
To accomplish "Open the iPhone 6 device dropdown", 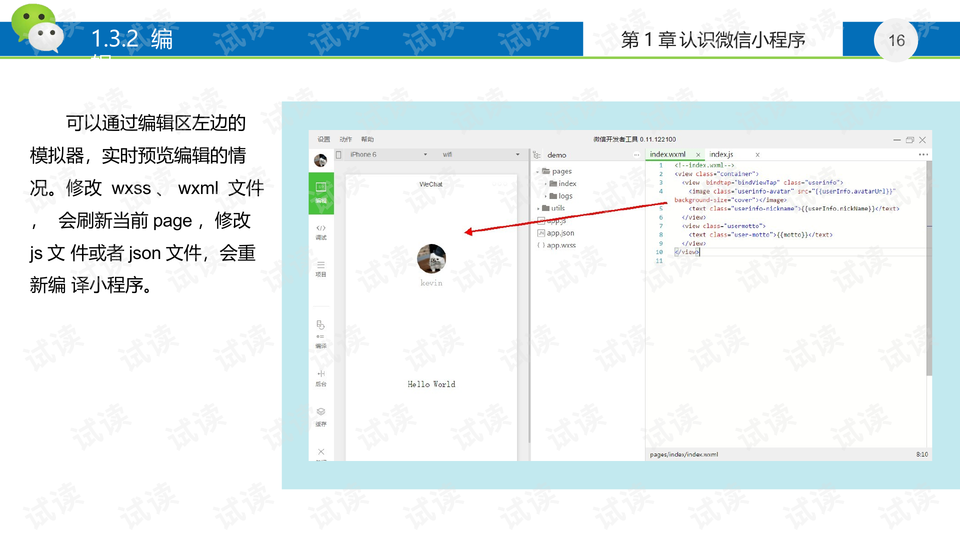I will (x=388, y=155).
